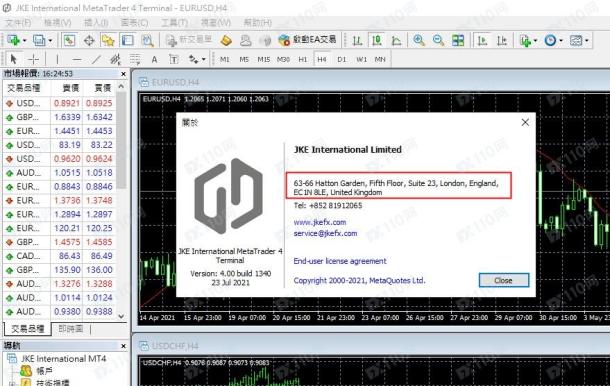Screen dimensions: 610x386
Task: Close the Market Watch panel
Action: tap(123, 74)
